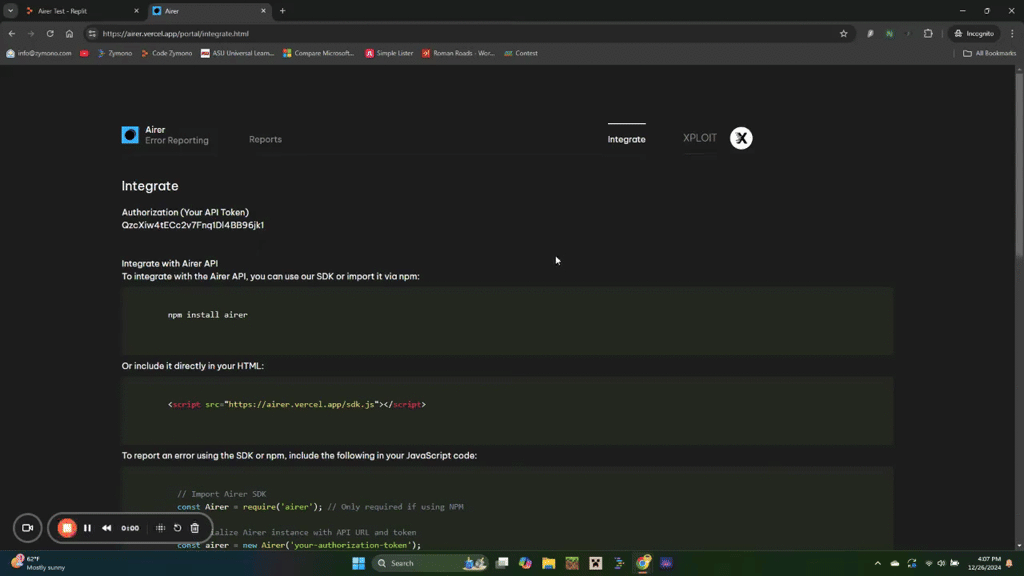This screenshot has height=576, width=1024.
Task: Click the recorder grid effects icon
Action: 160,528
